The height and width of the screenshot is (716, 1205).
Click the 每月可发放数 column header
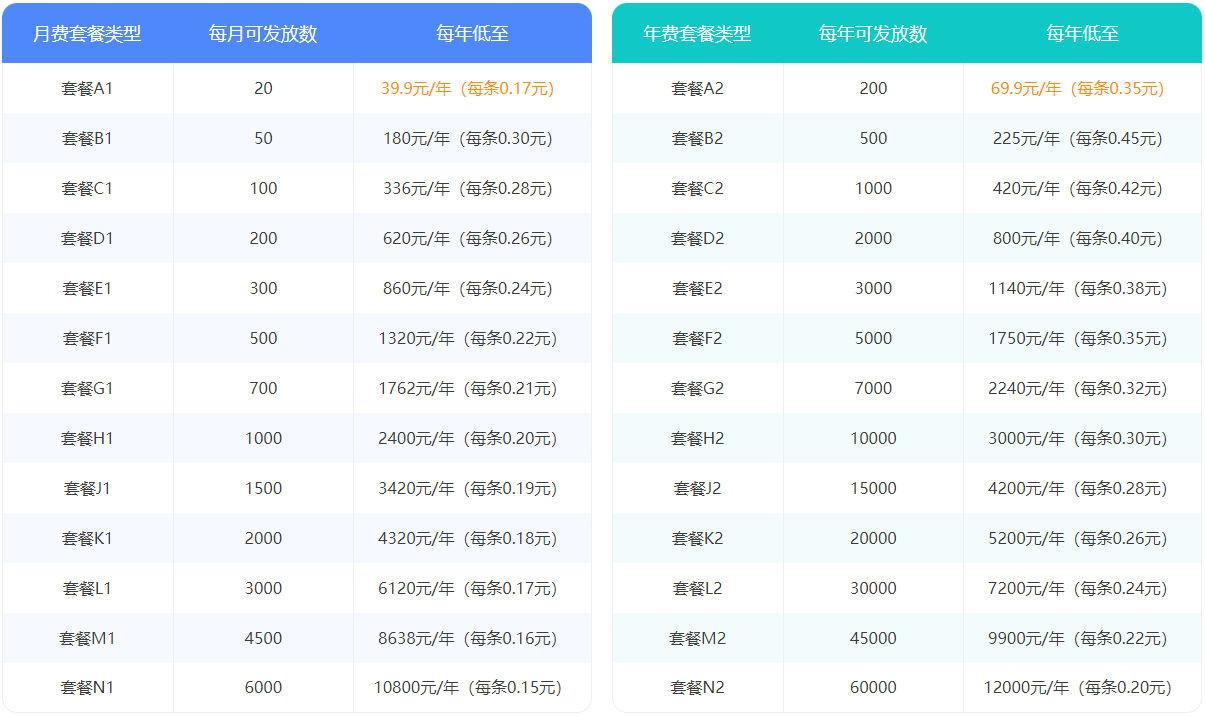coord(263,33)
